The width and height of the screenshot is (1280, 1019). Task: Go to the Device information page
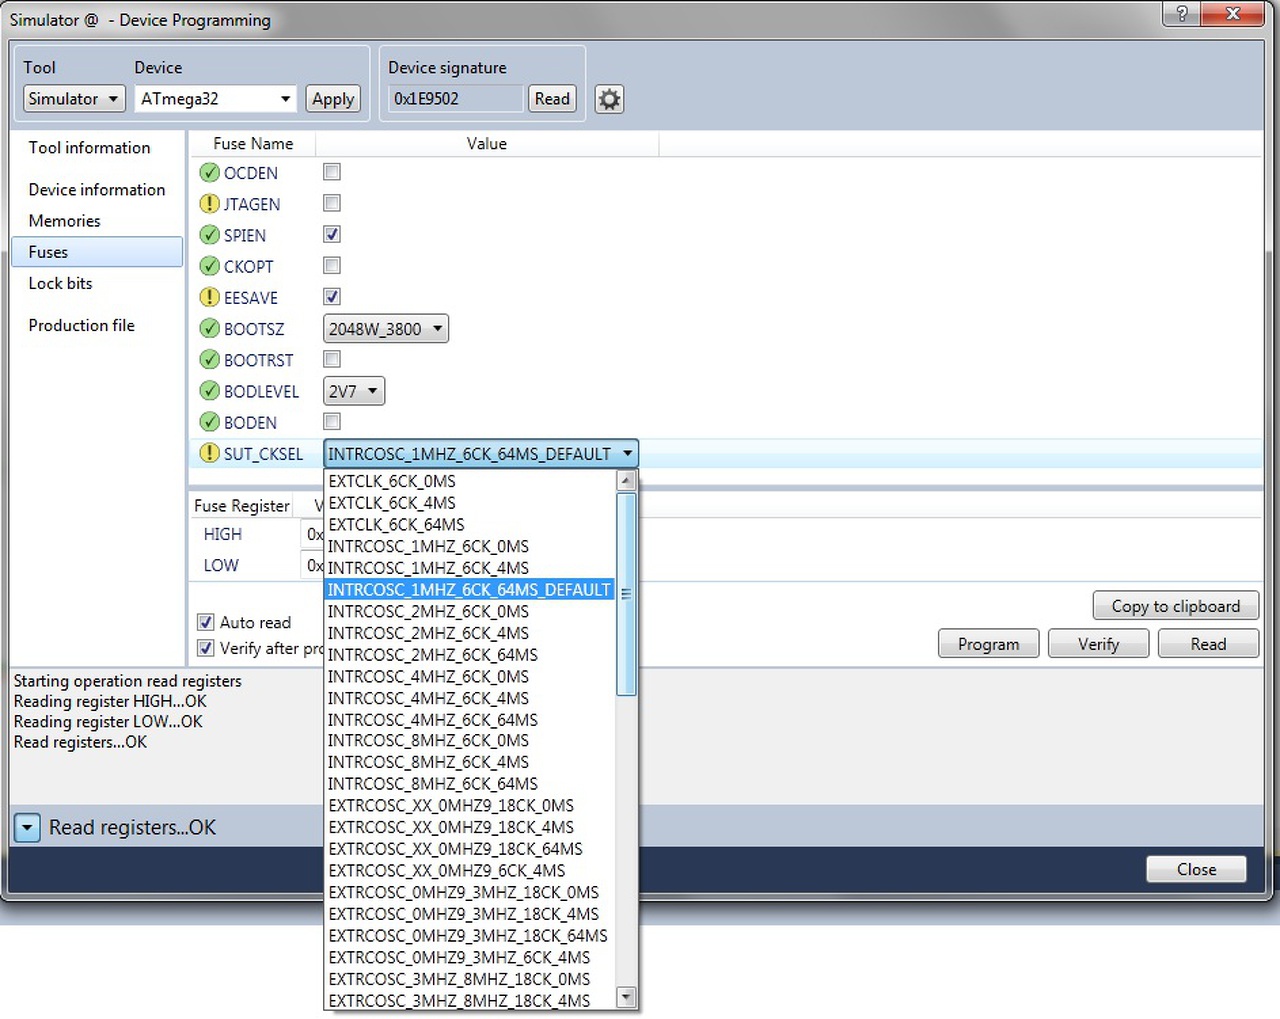(x=97, y=190)
